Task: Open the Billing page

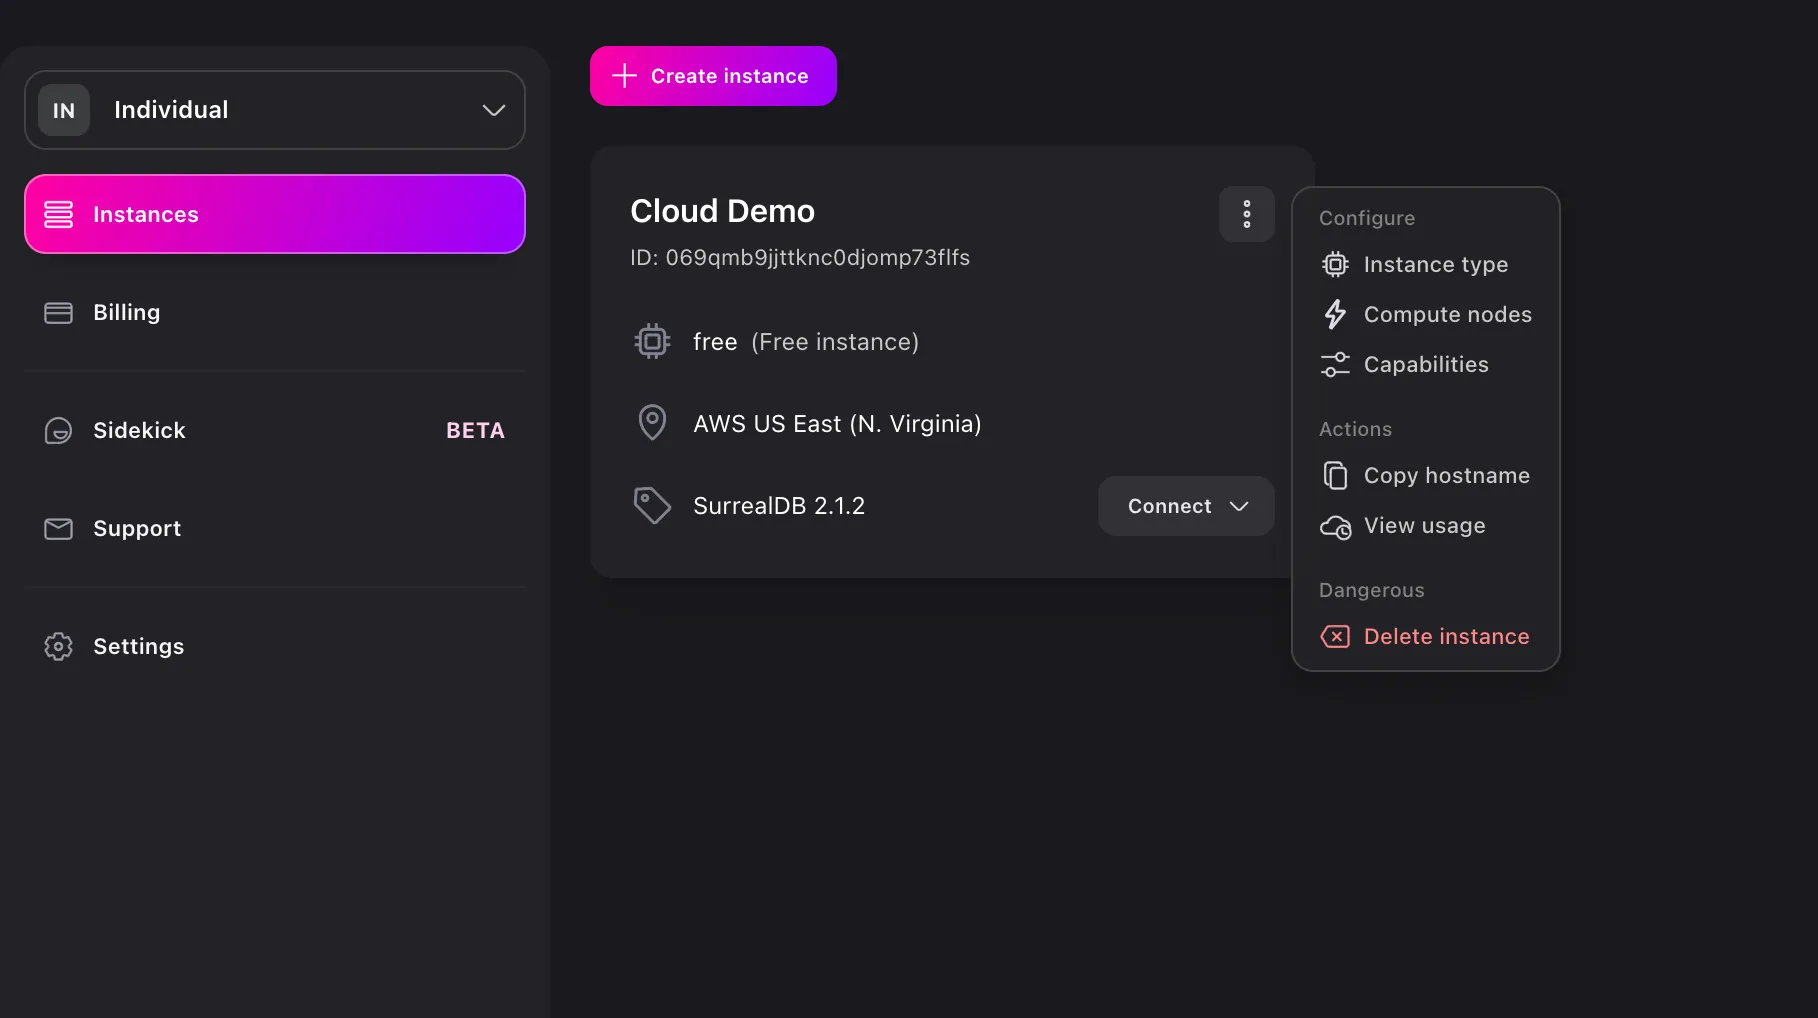Action: point(275,313)
